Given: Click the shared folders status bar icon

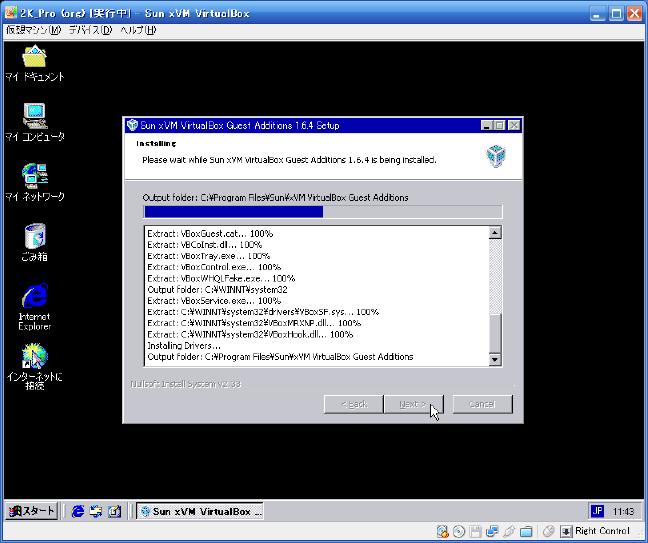Looking at the screenshot, I should (526, 531).
